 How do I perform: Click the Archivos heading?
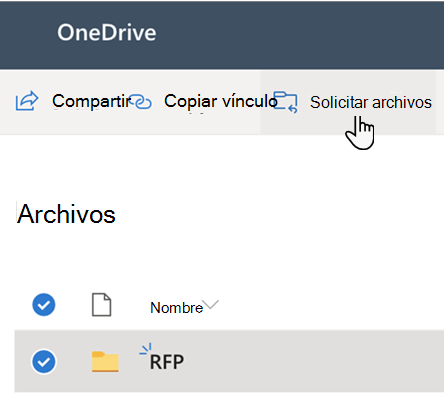(x=66, y=214)
